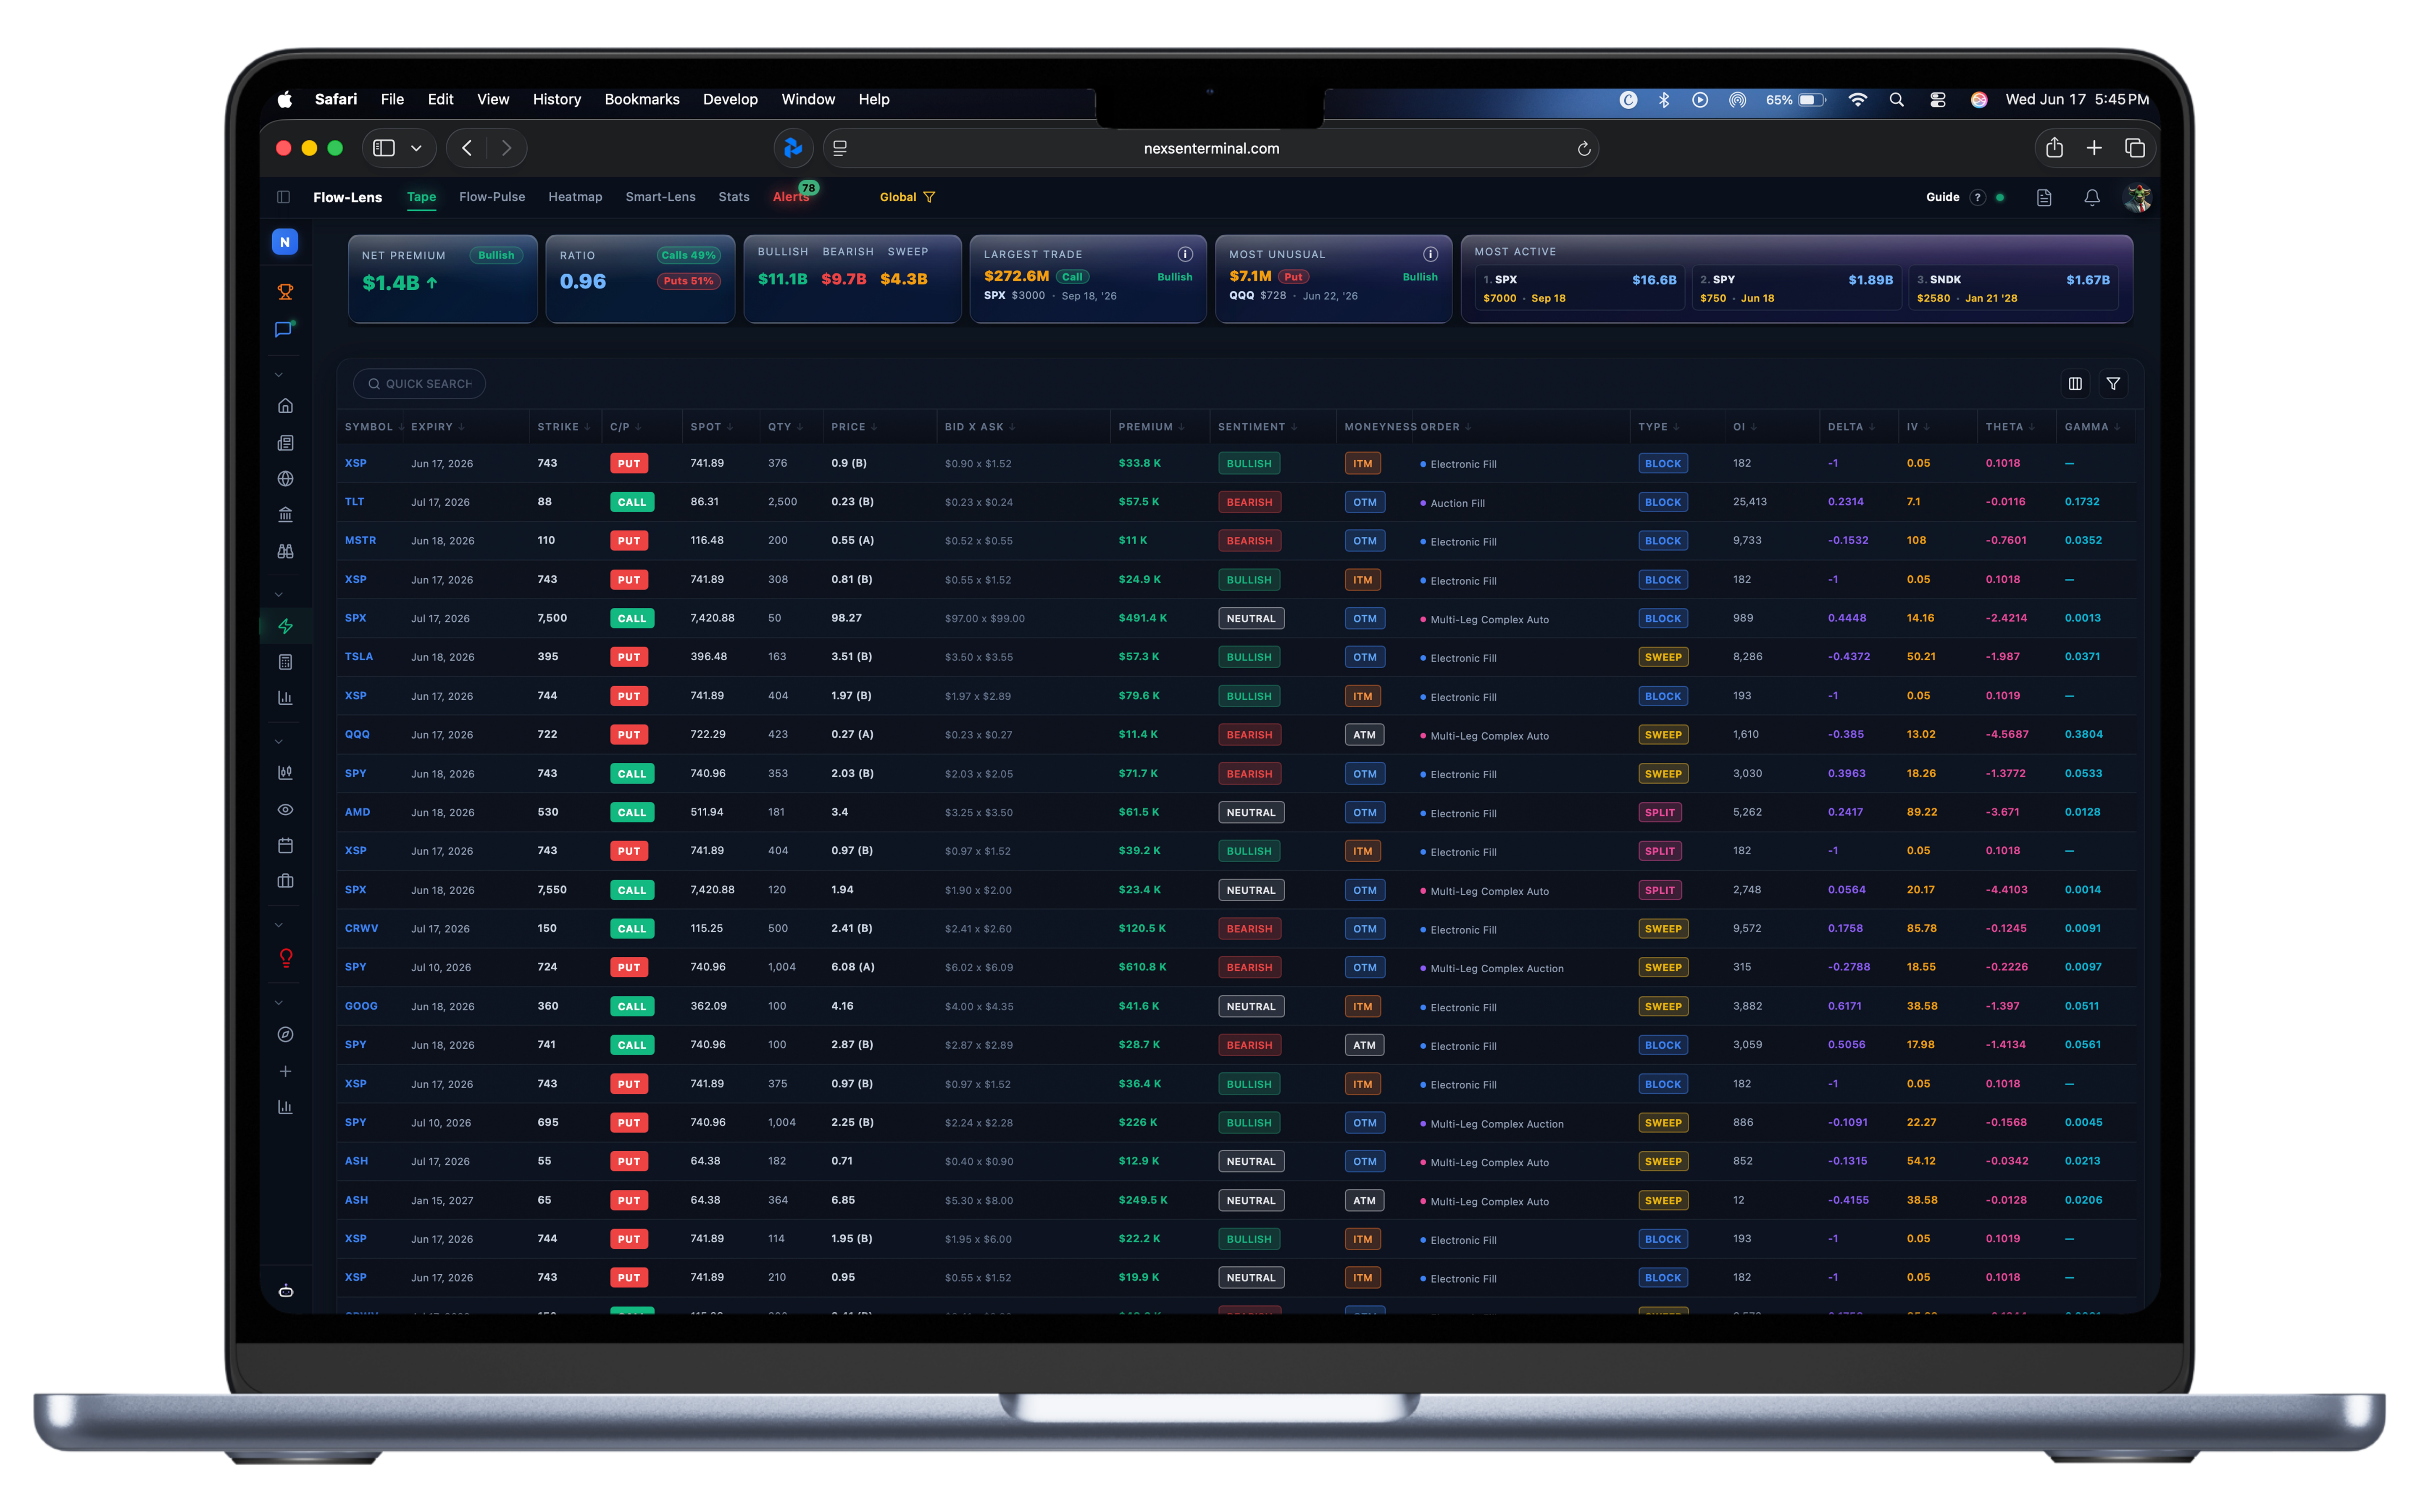
Task: Toggle the eye watchlist sidebar icon
Action: (285, 810)
